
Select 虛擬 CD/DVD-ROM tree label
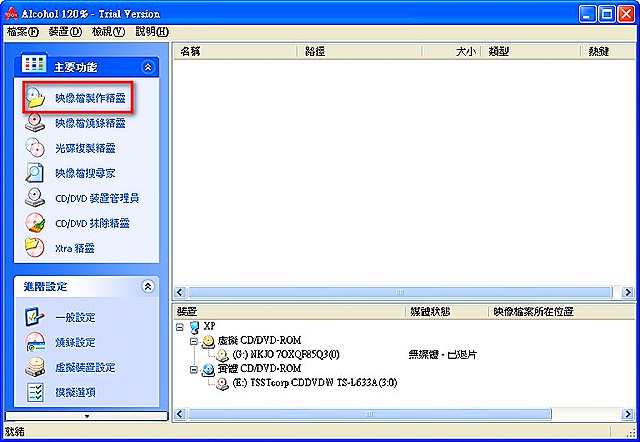(259, 340)
